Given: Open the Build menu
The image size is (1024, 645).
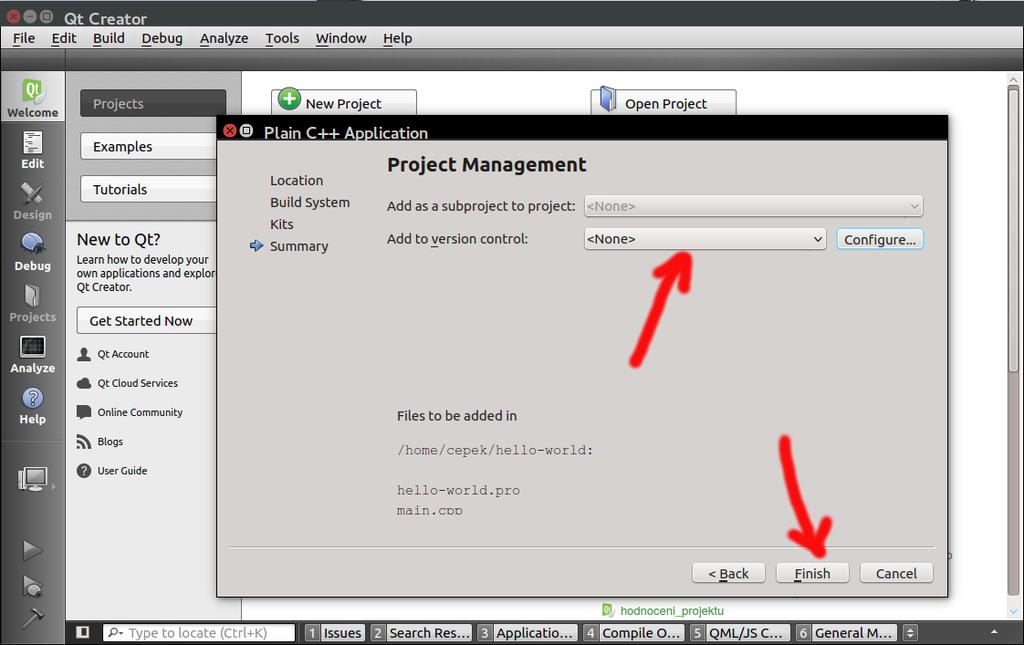Looking at the screenshot, I should 108,38.
